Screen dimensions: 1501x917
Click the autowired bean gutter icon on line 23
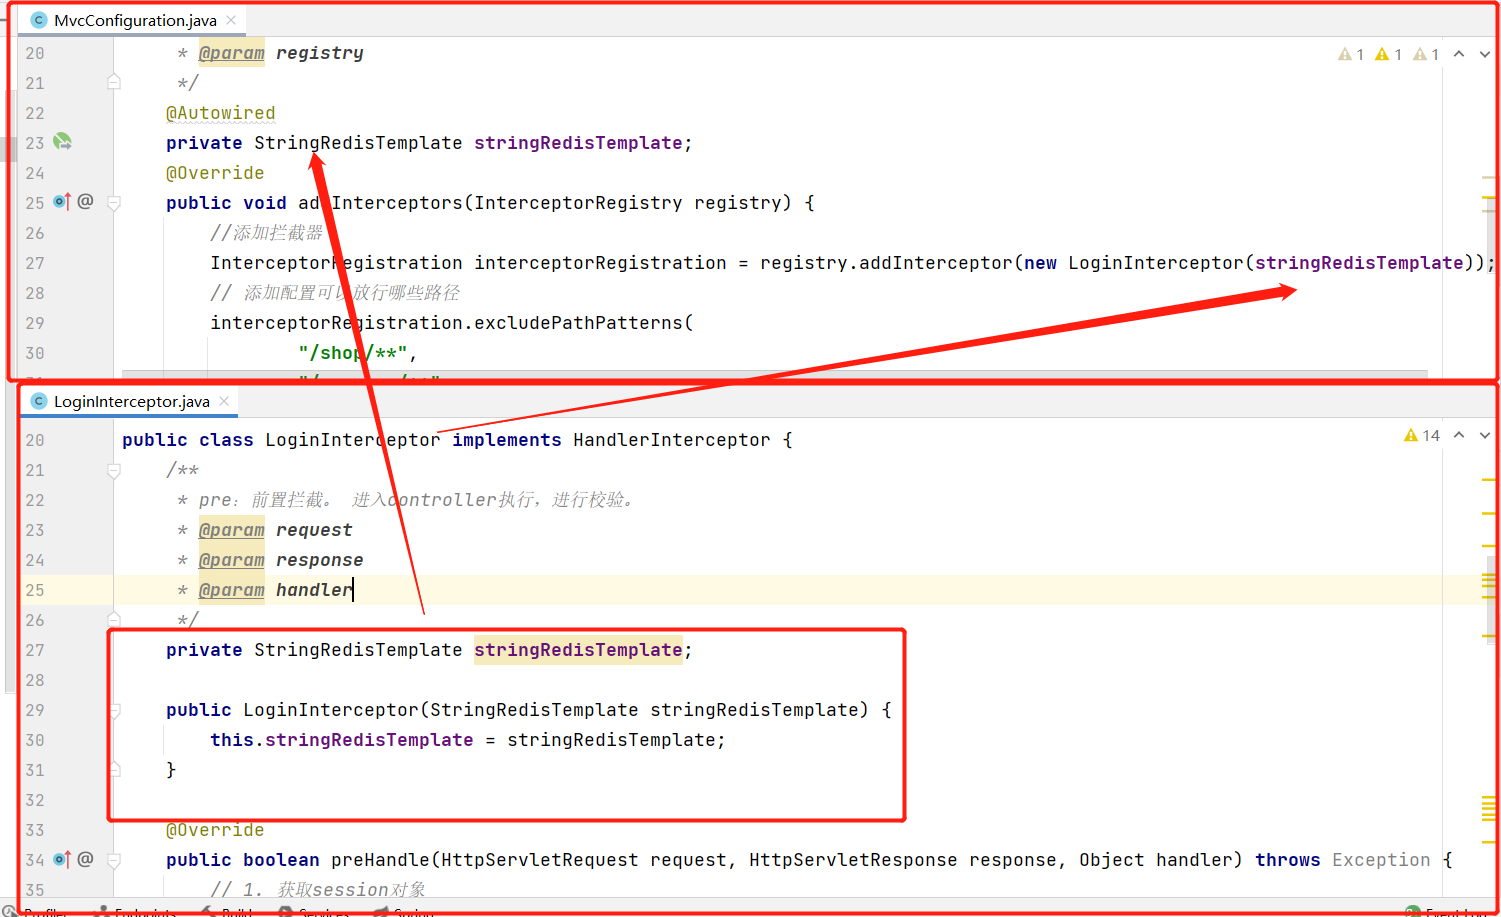coord(63,142)
